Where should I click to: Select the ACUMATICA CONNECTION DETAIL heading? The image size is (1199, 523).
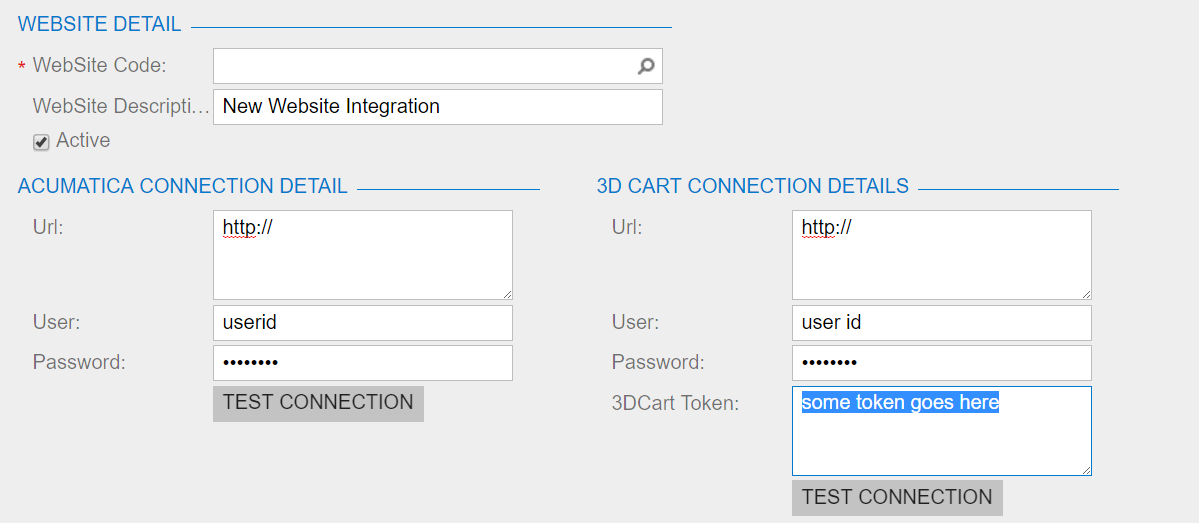click(183, 186)
